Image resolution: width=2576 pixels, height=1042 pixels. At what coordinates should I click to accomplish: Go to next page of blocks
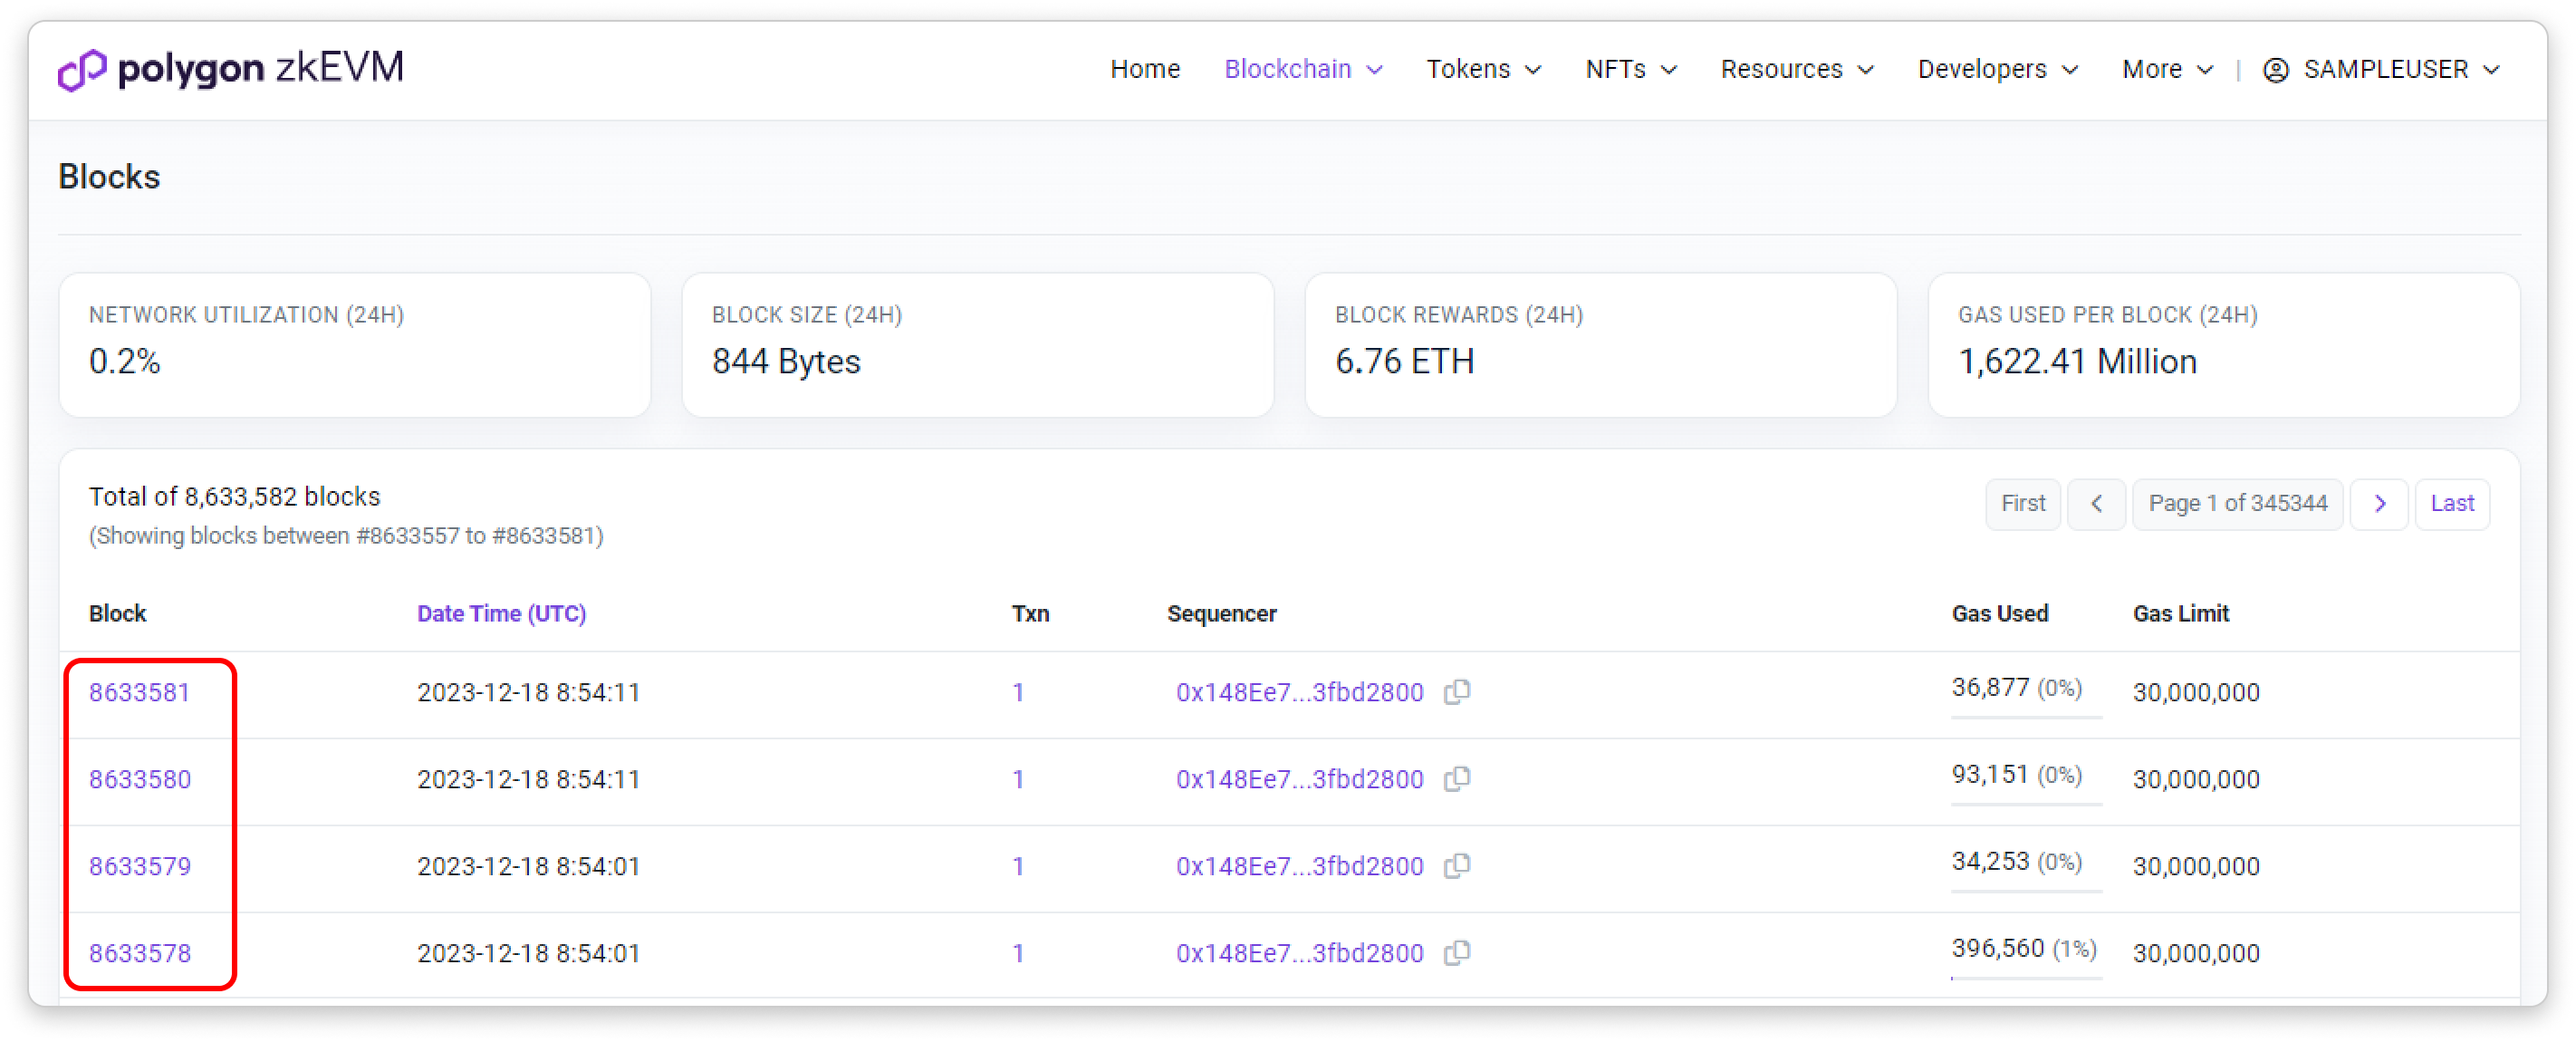coord(2379,503)
